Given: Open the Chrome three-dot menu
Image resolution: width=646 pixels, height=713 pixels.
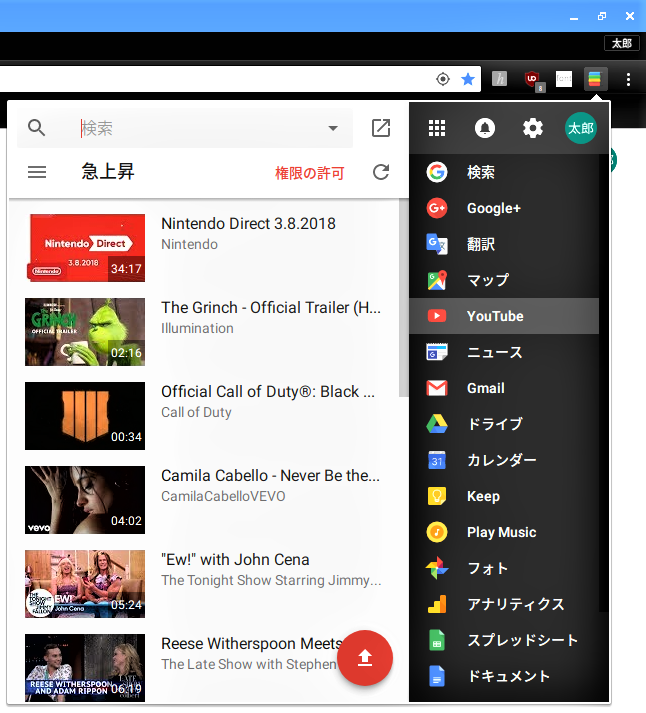Looking at the screenshot, I should pyautogui.click(x=628, y=80).
